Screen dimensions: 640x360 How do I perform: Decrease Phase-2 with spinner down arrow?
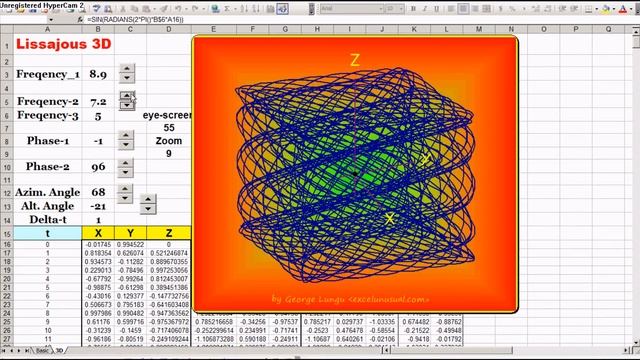(125, 172)
